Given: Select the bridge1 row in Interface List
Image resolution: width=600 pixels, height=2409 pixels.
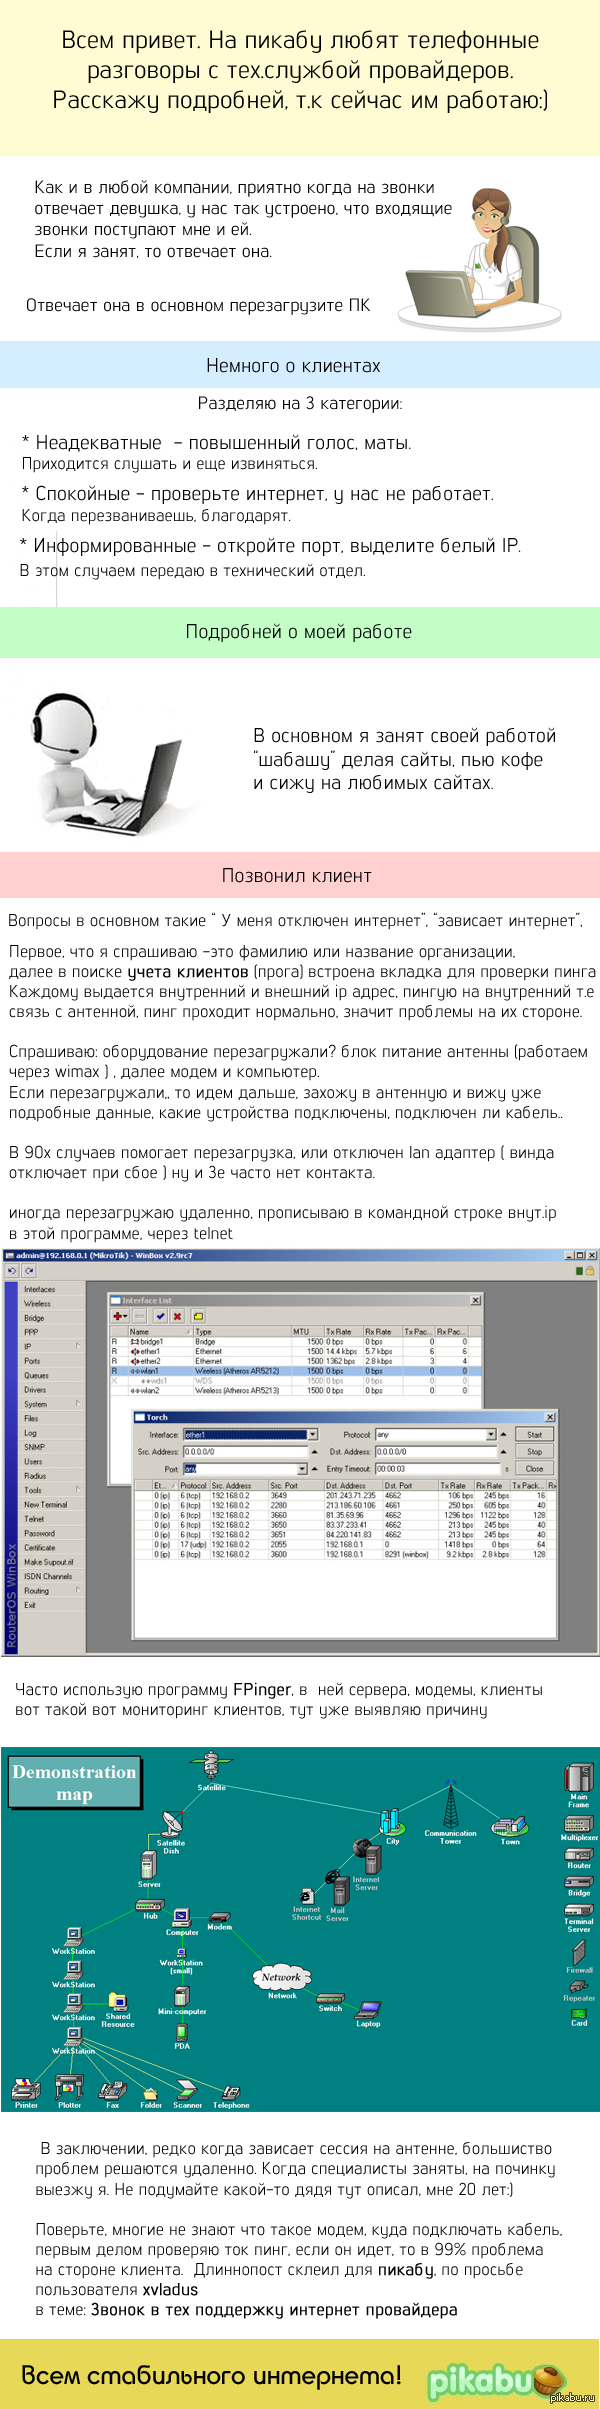Looking at the screenshot, I should click(296, 1341).
